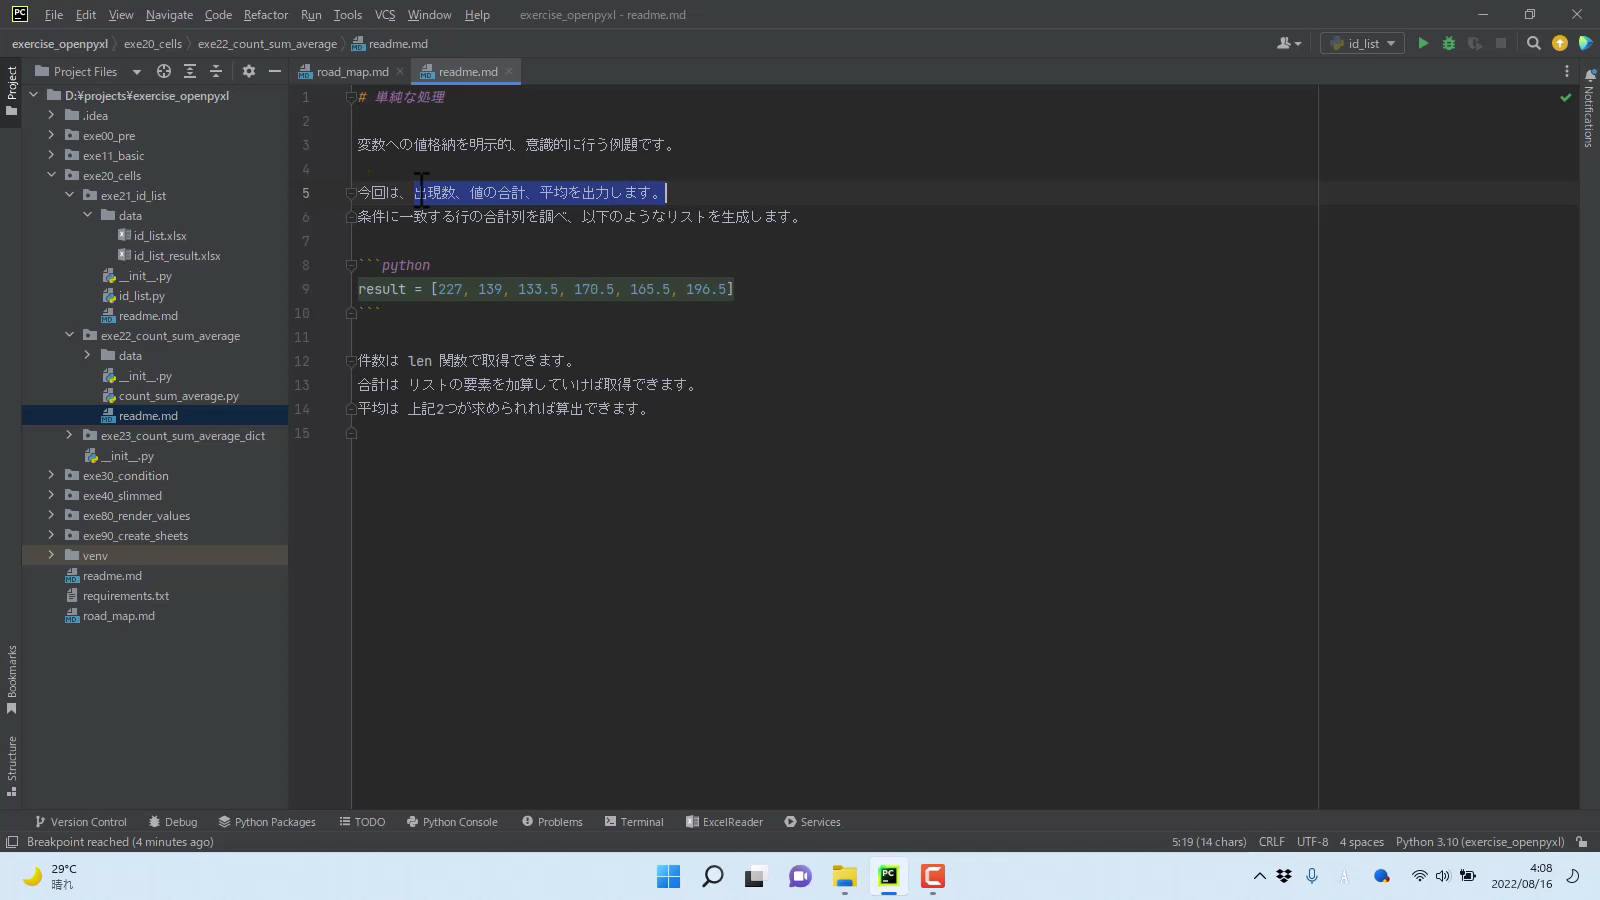Expand the exe23_count_sum_average_dict folder
1600x900 pixels.
(69, 436)
